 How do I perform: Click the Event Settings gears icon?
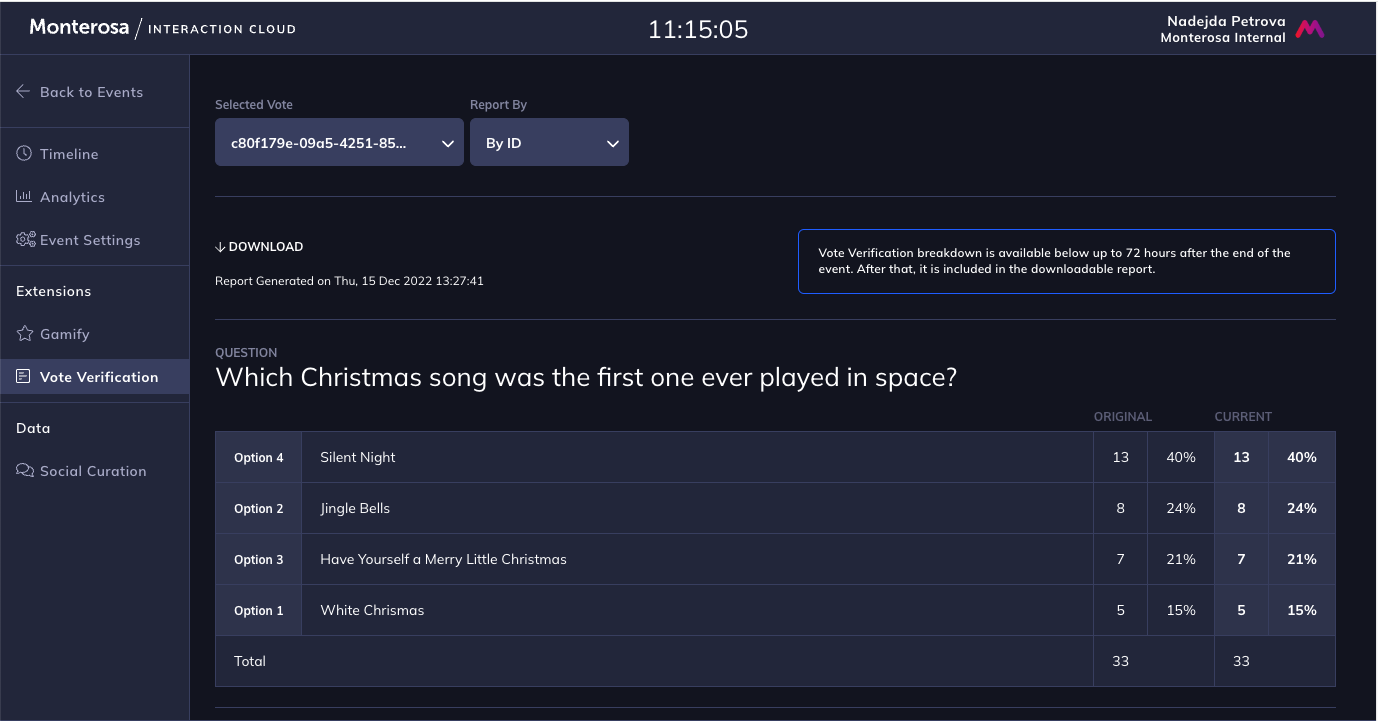point(25,240)
